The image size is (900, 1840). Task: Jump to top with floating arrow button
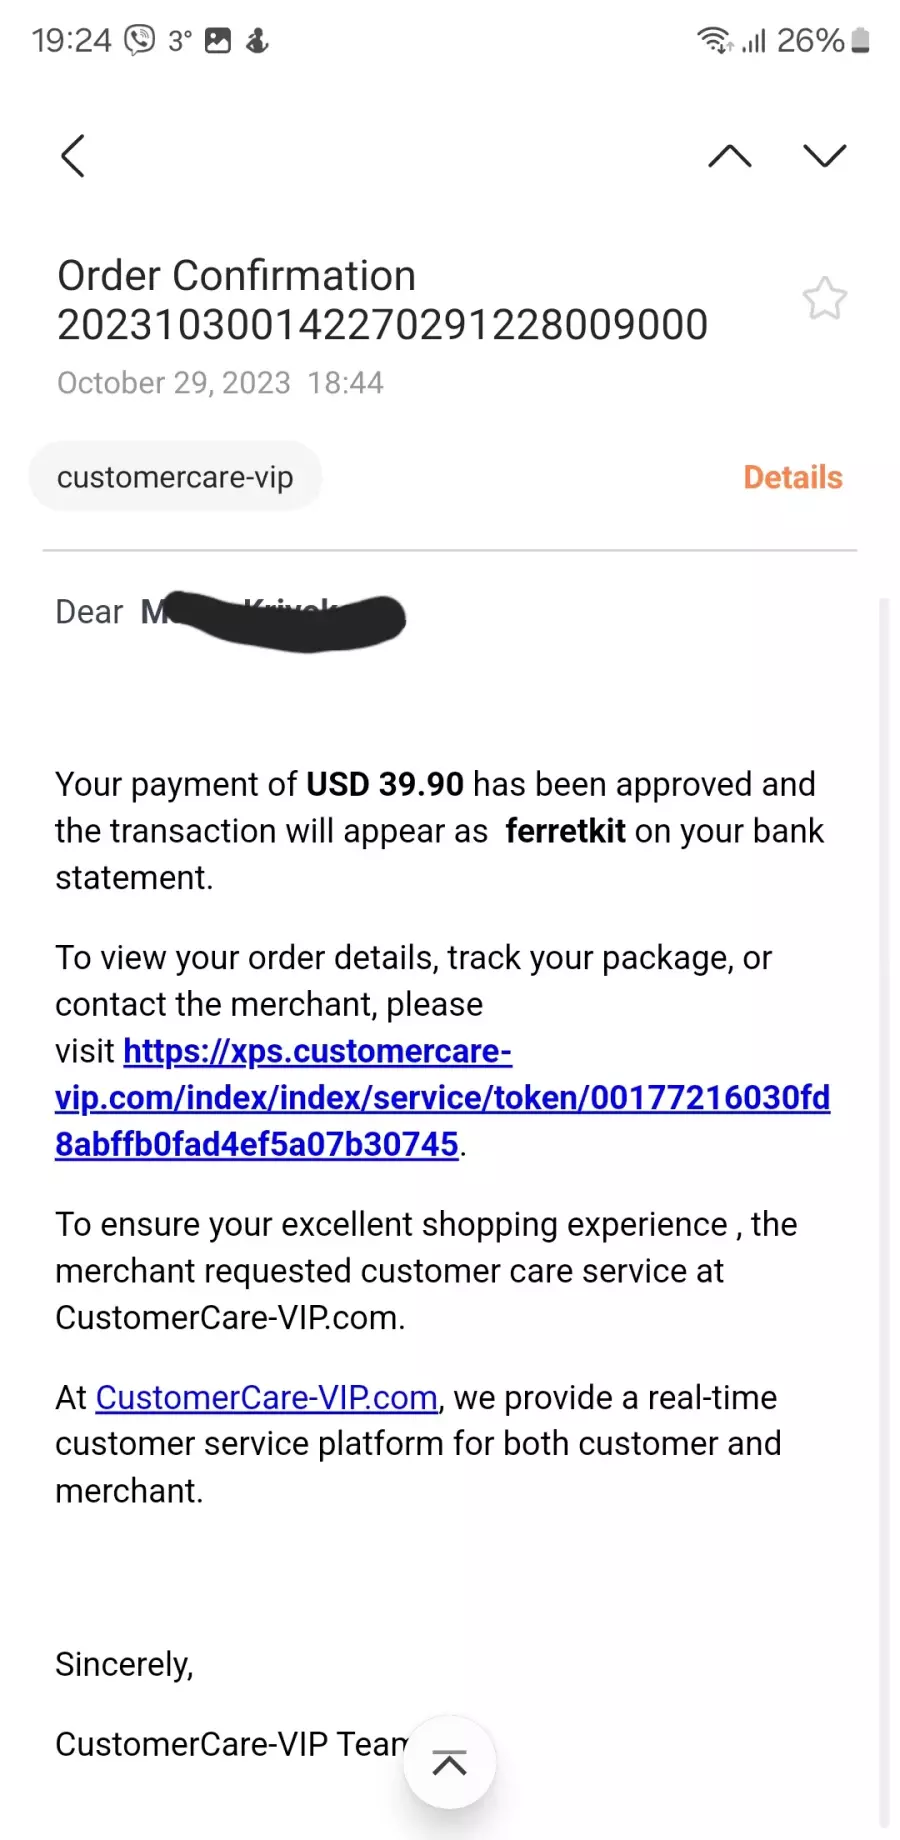coord(450,1763)
